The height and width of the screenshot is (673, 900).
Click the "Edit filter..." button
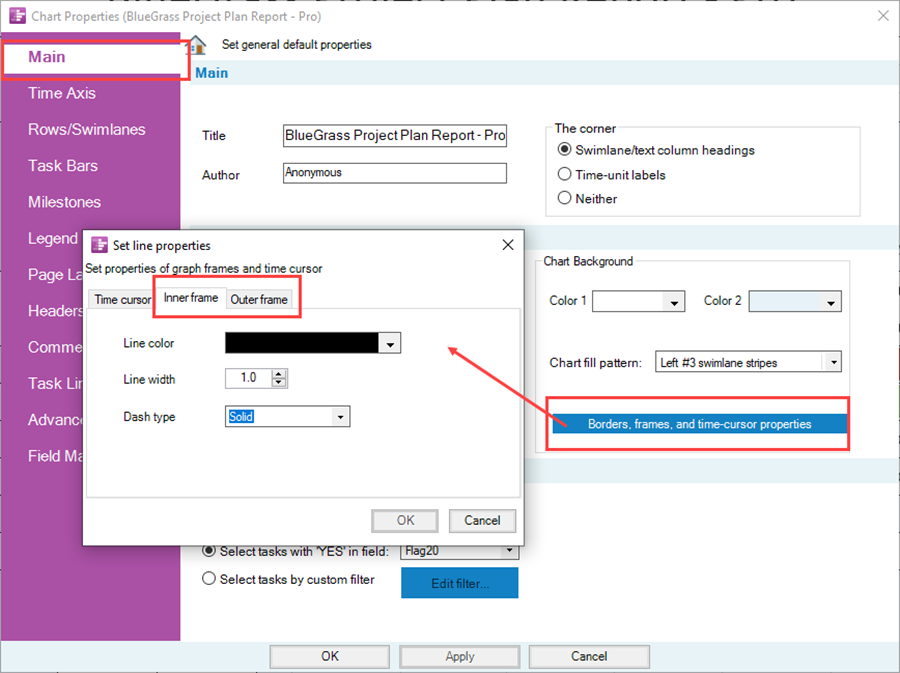pos(459,583)
